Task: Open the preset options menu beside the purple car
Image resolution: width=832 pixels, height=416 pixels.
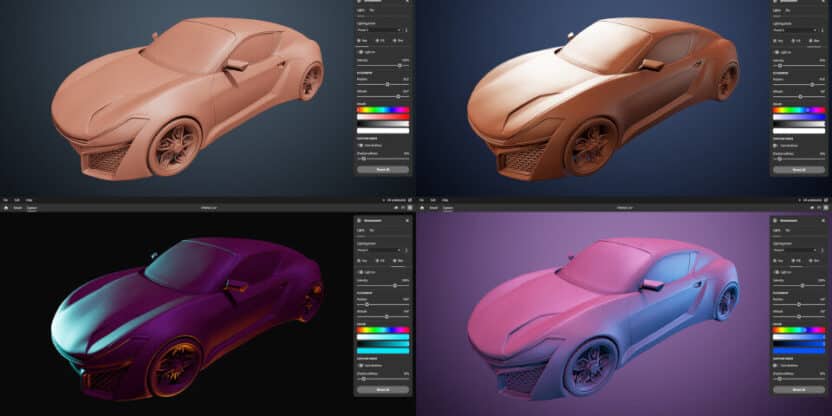Action: tap(406, 250)
